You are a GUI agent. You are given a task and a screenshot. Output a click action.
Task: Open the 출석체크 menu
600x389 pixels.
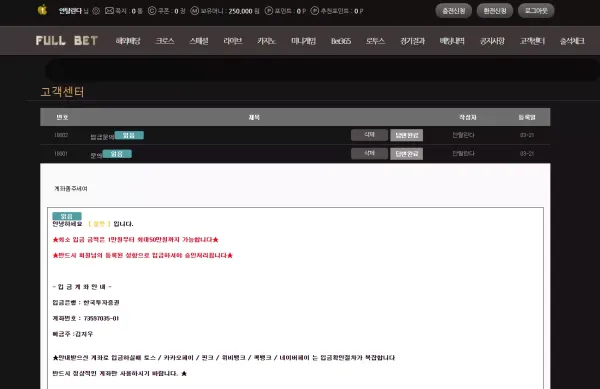[x=572, y=41]
